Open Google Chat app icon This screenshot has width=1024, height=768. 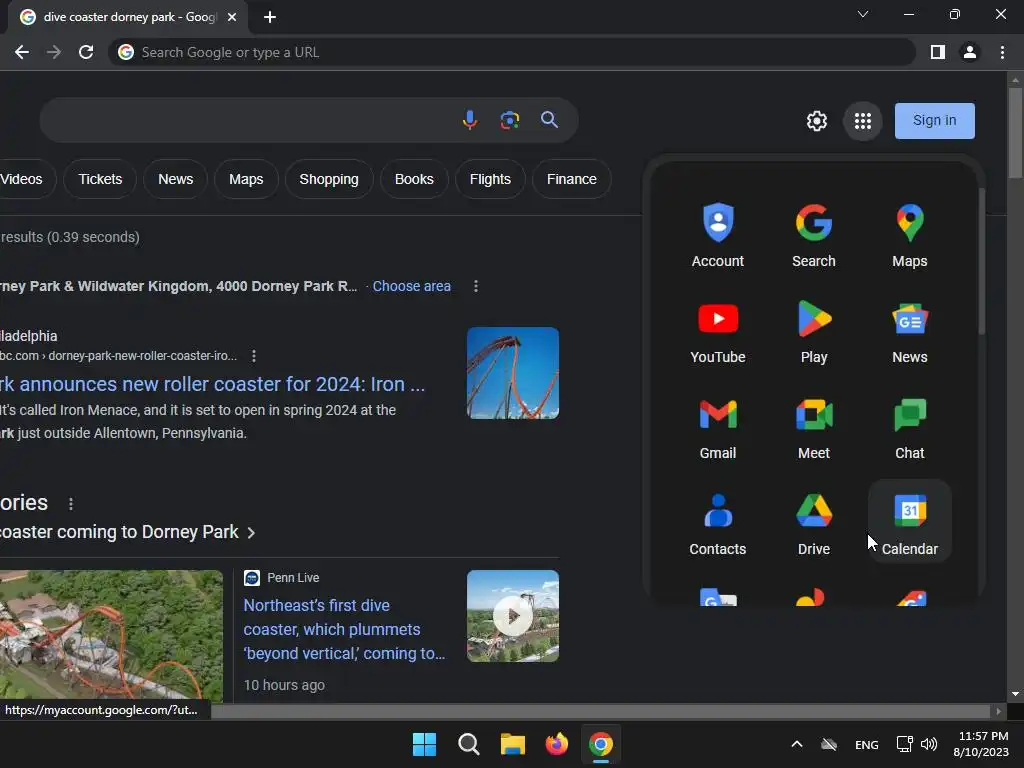pyautogui.click(x=910, y=427)
